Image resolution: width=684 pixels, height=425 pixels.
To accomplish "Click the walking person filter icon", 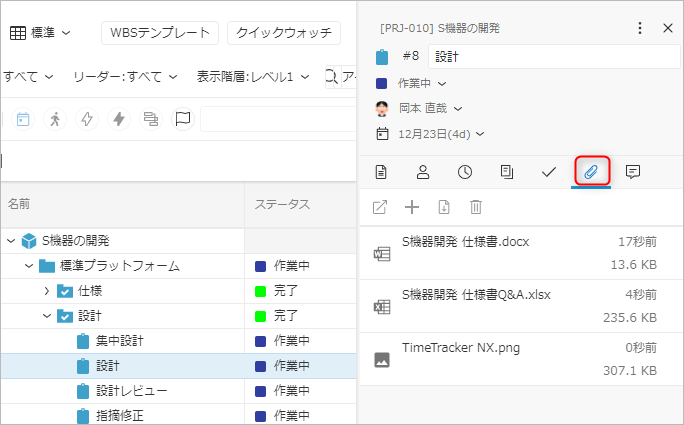I will tap(55, 119).
